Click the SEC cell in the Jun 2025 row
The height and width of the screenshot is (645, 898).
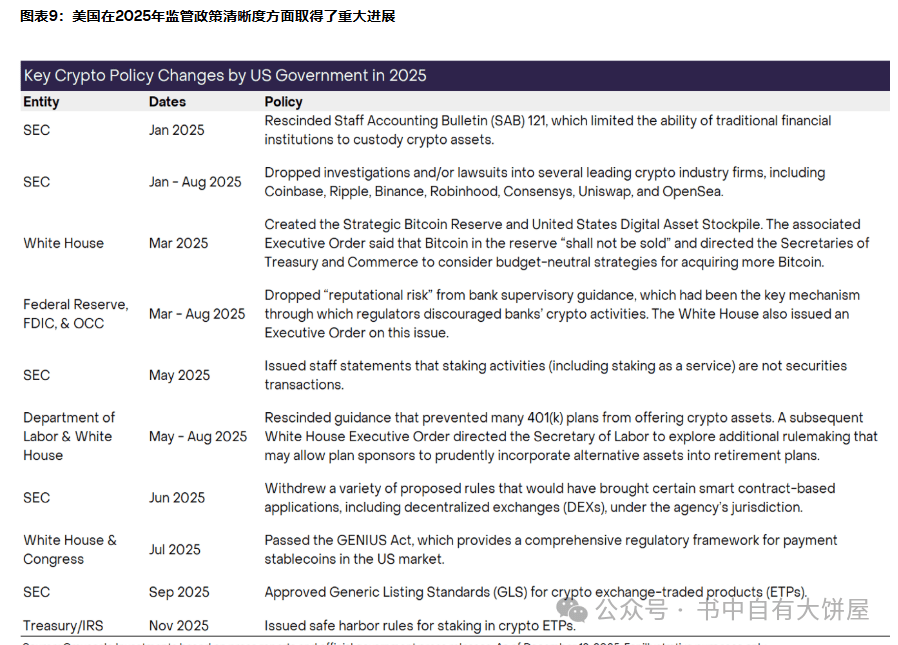pyautogui.click(x=37, y=498)
